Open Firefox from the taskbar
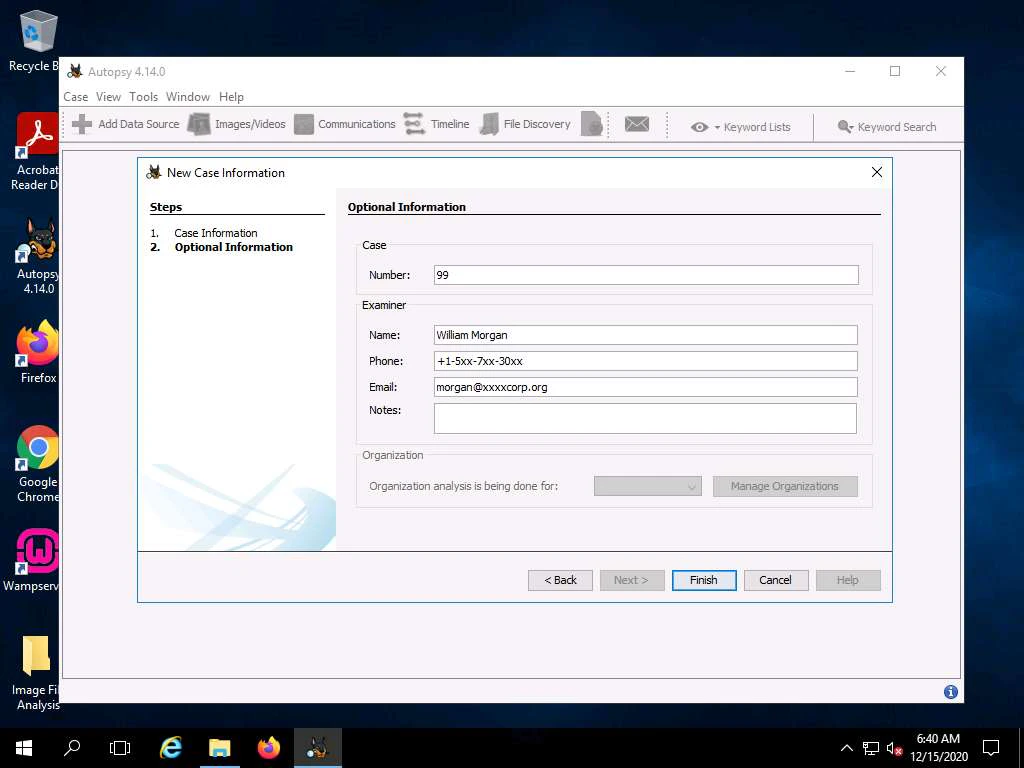This screenshot has width=1024, height=768. [268, 748]
